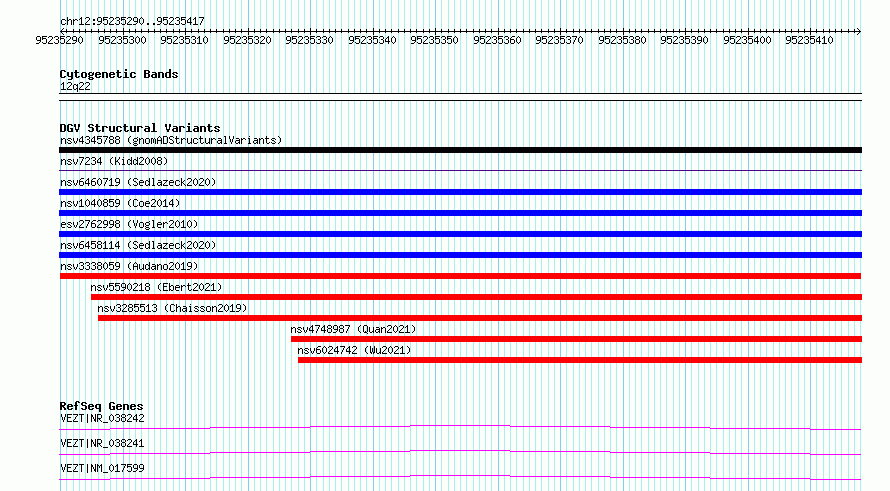This screenshot has width=890, height=491.
Task: Select the VEZT|NR_038242 transcript label
Action: (x=102, y=418)
